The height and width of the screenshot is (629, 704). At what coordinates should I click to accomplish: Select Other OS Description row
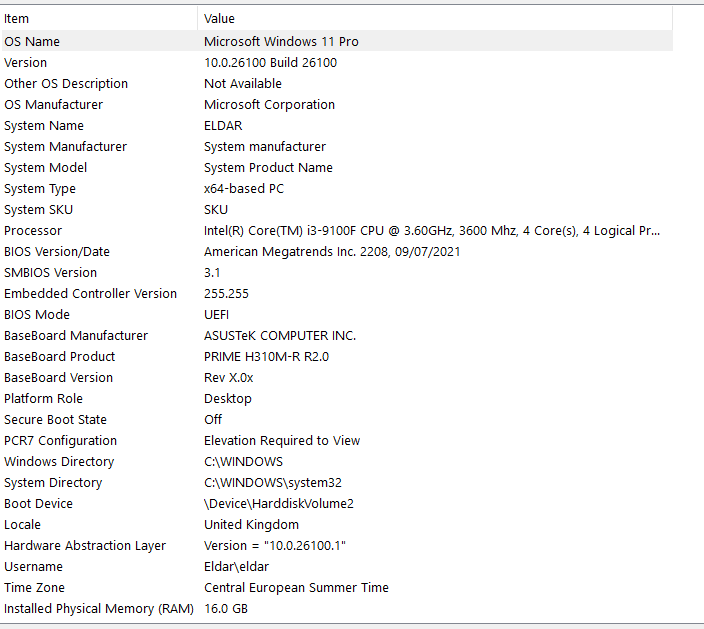point(337,84)
